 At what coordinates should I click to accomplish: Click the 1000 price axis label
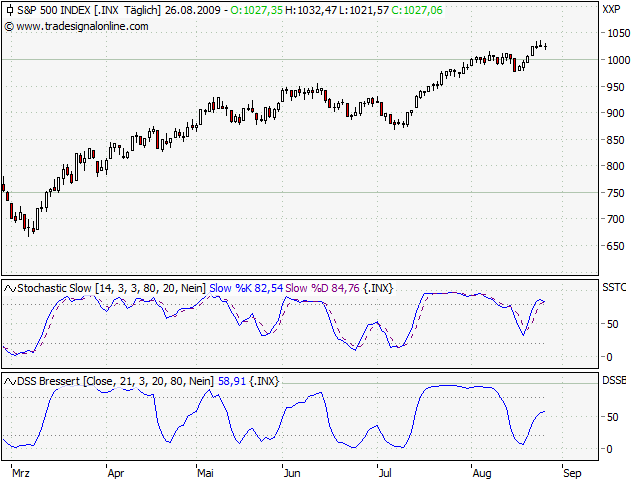619,60
